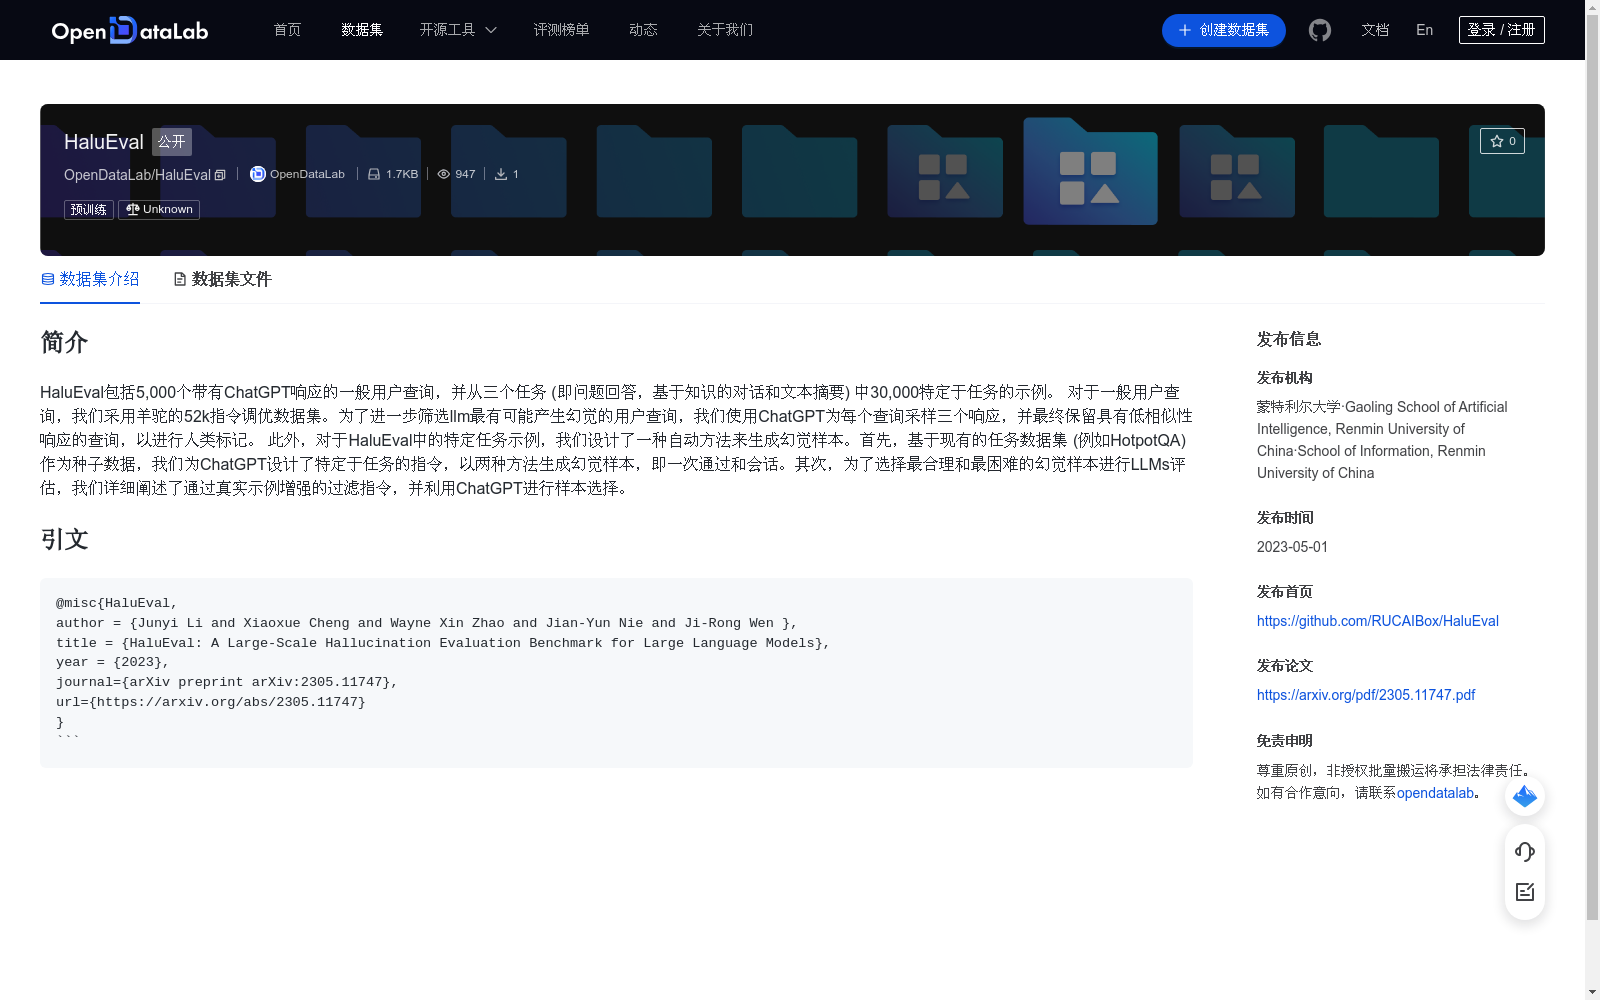The image size is (1600, 1000).
Task: Click the page vertical scrollbar thumb
Action: 1592,467
